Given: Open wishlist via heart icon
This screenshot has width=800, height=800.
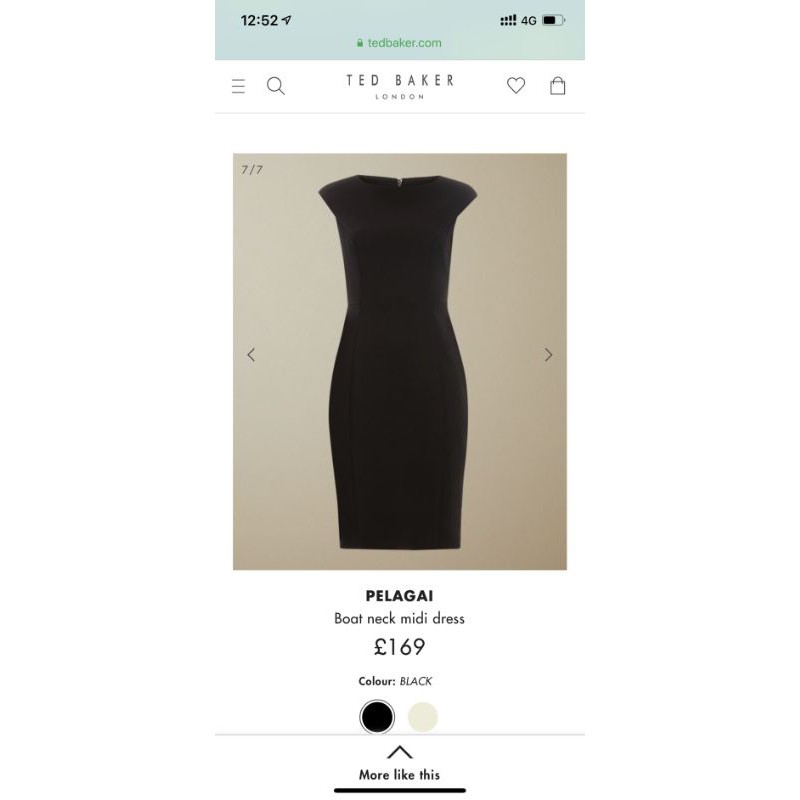Looking at the screenshot, I should pyautogui.click(x=516, y=85).
